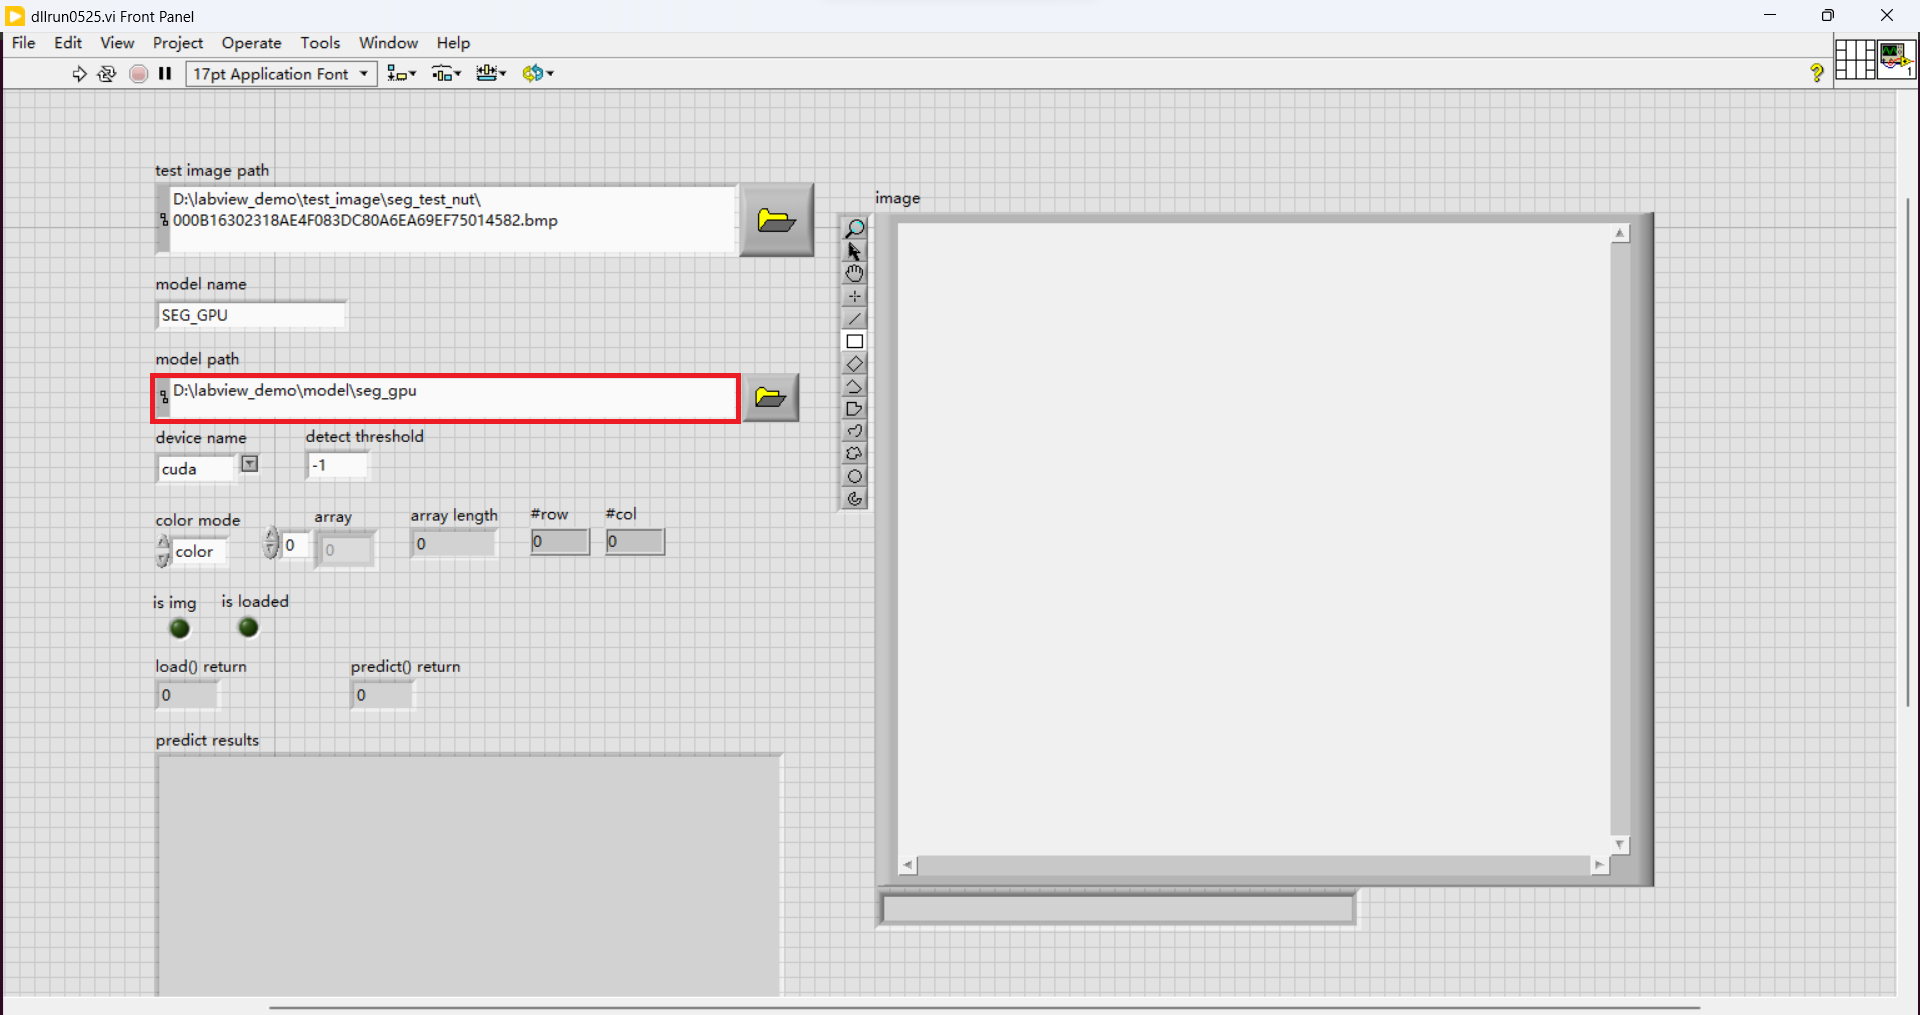This screenshot has width=1920, height=1015.
Task: Click the array element value box
Action: 346,549
